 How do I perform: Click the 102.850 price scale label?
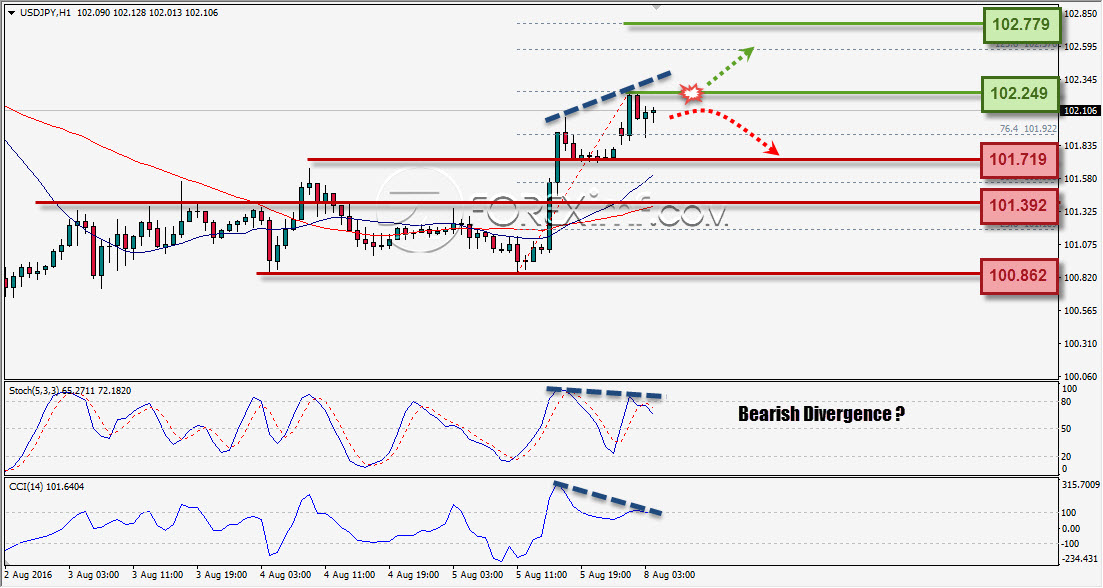pyautogui.click(x=1081, y=13)
